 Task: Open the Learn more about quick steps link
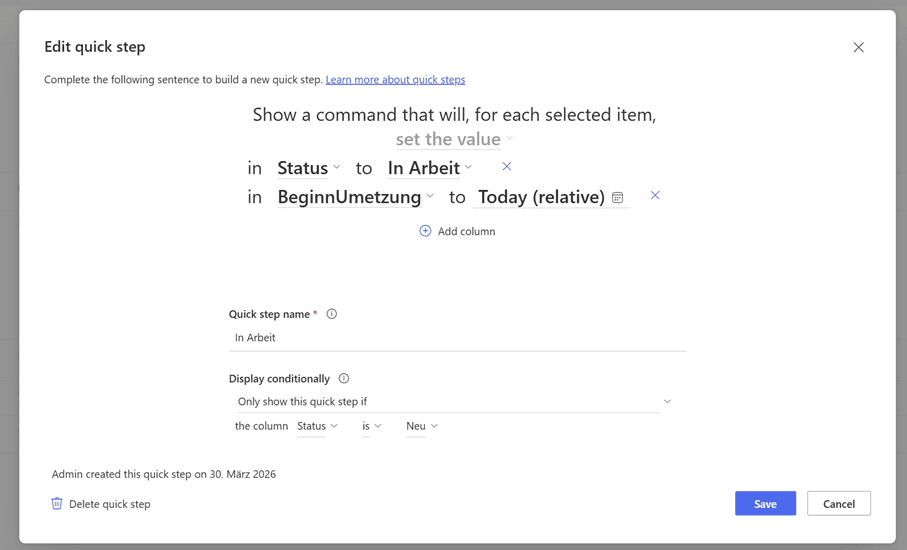coord(395,80)
